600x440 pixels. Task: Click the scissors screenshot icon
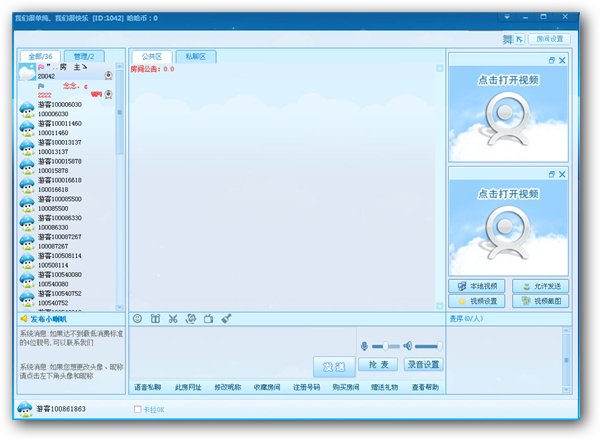[x=173, y=319]
